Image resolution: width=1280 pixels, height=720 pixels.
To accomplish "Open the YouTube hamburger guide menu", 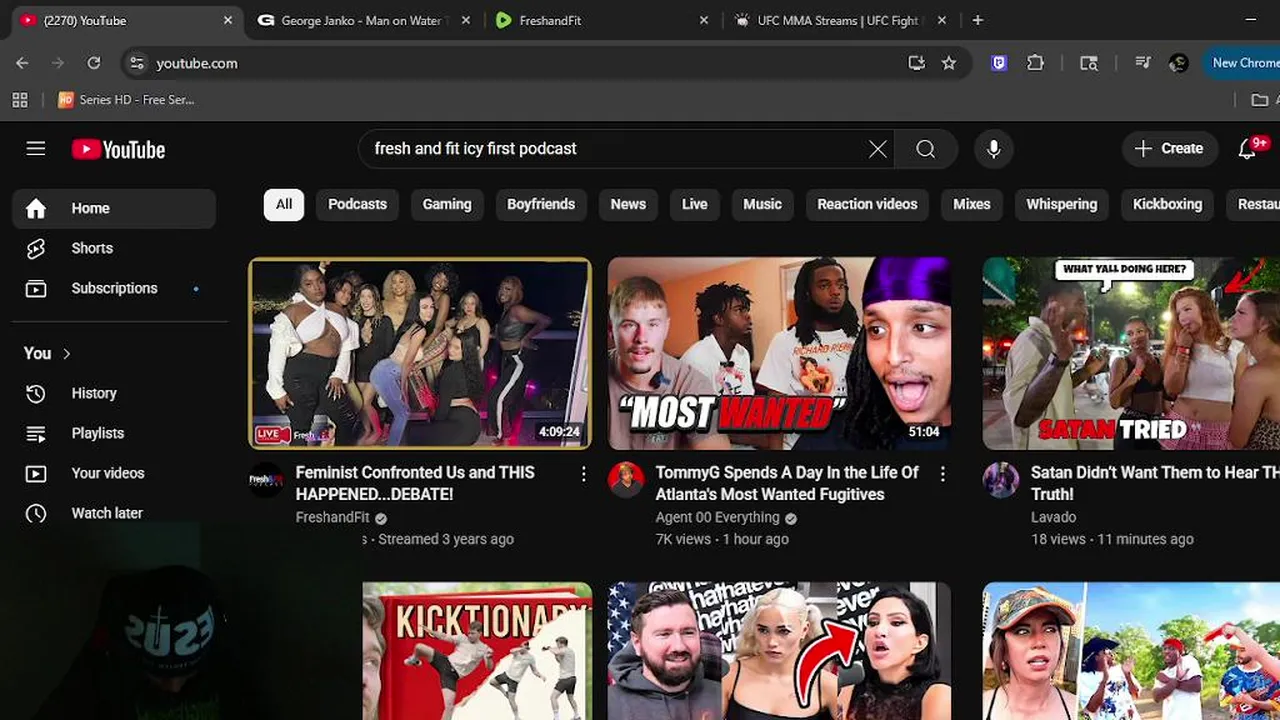I will (36, 149).
